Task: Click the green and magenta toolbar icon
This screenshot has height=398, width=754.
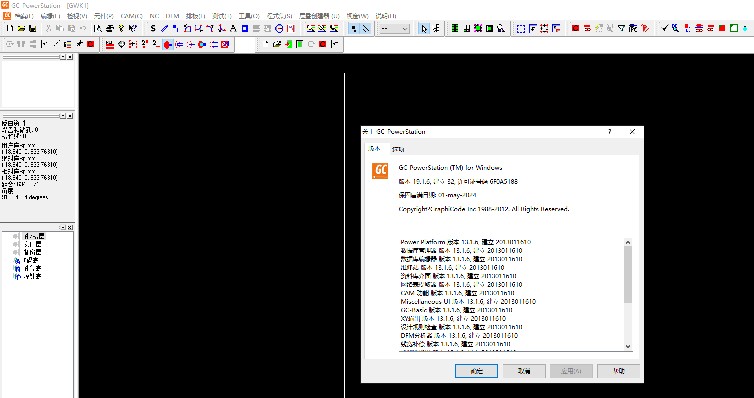Action: tap(478, 28)
